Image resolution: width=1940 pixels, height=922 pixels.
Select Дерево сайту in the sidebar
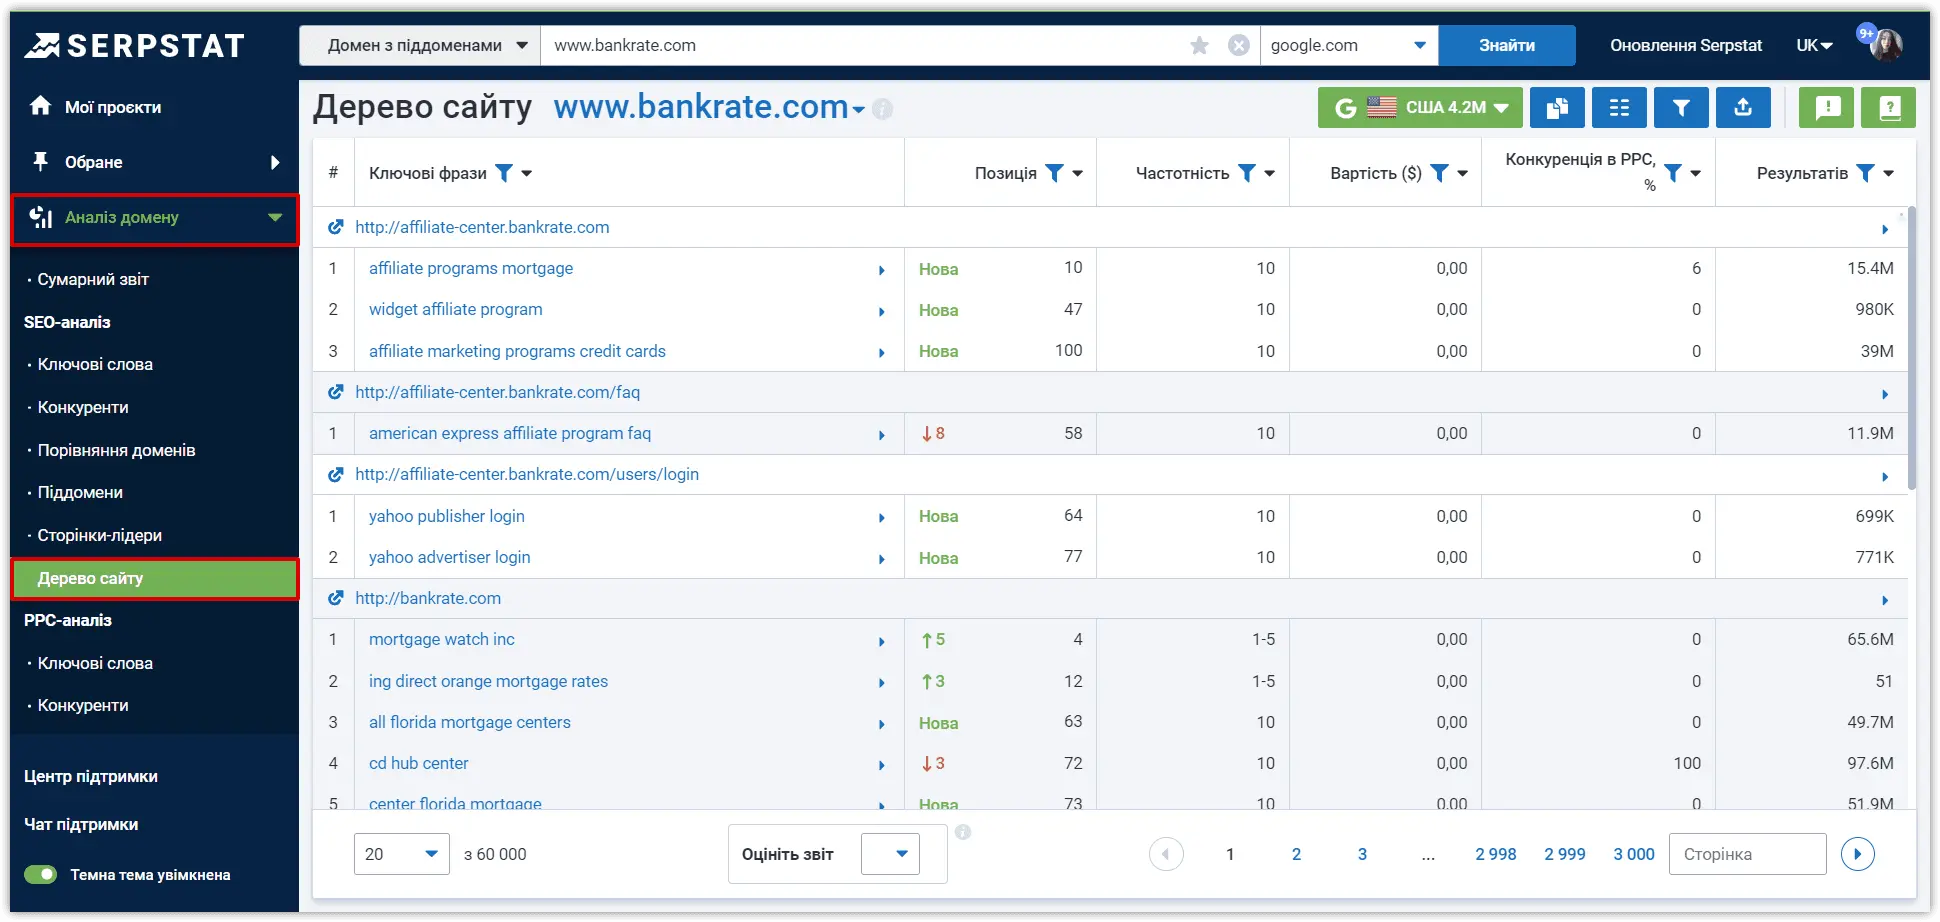coord(155,579)
